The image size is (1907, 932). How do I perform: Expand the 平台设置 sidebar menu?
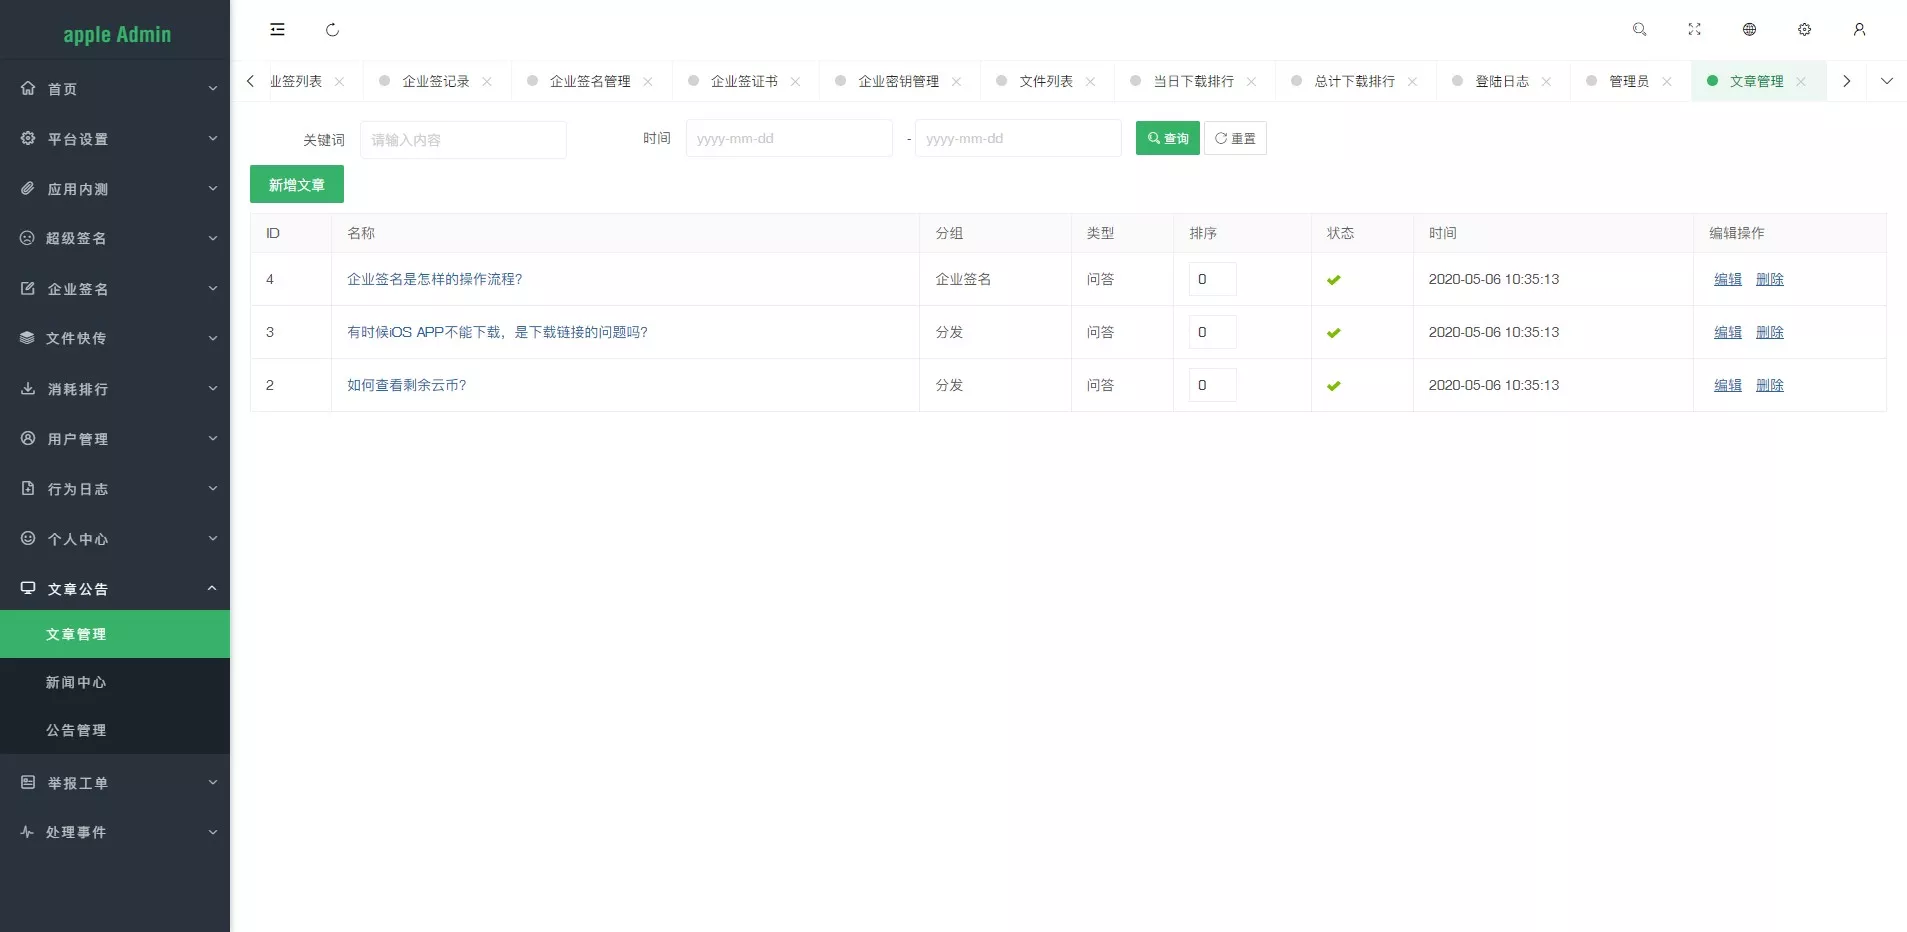pyautogui.click(x=115, y=138)
